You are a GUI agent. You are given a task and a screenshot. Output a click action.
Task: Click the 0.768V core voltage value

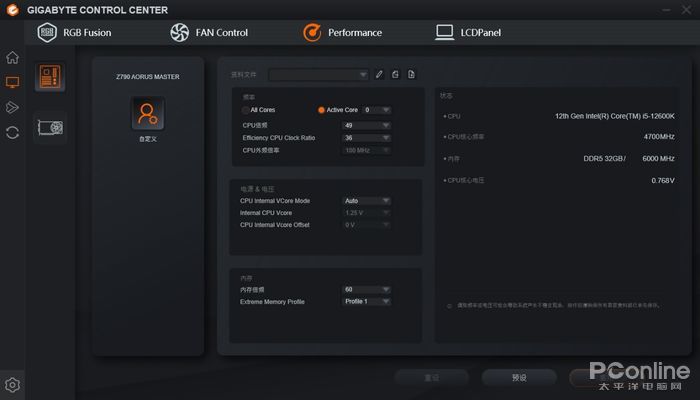click(663, 180)
